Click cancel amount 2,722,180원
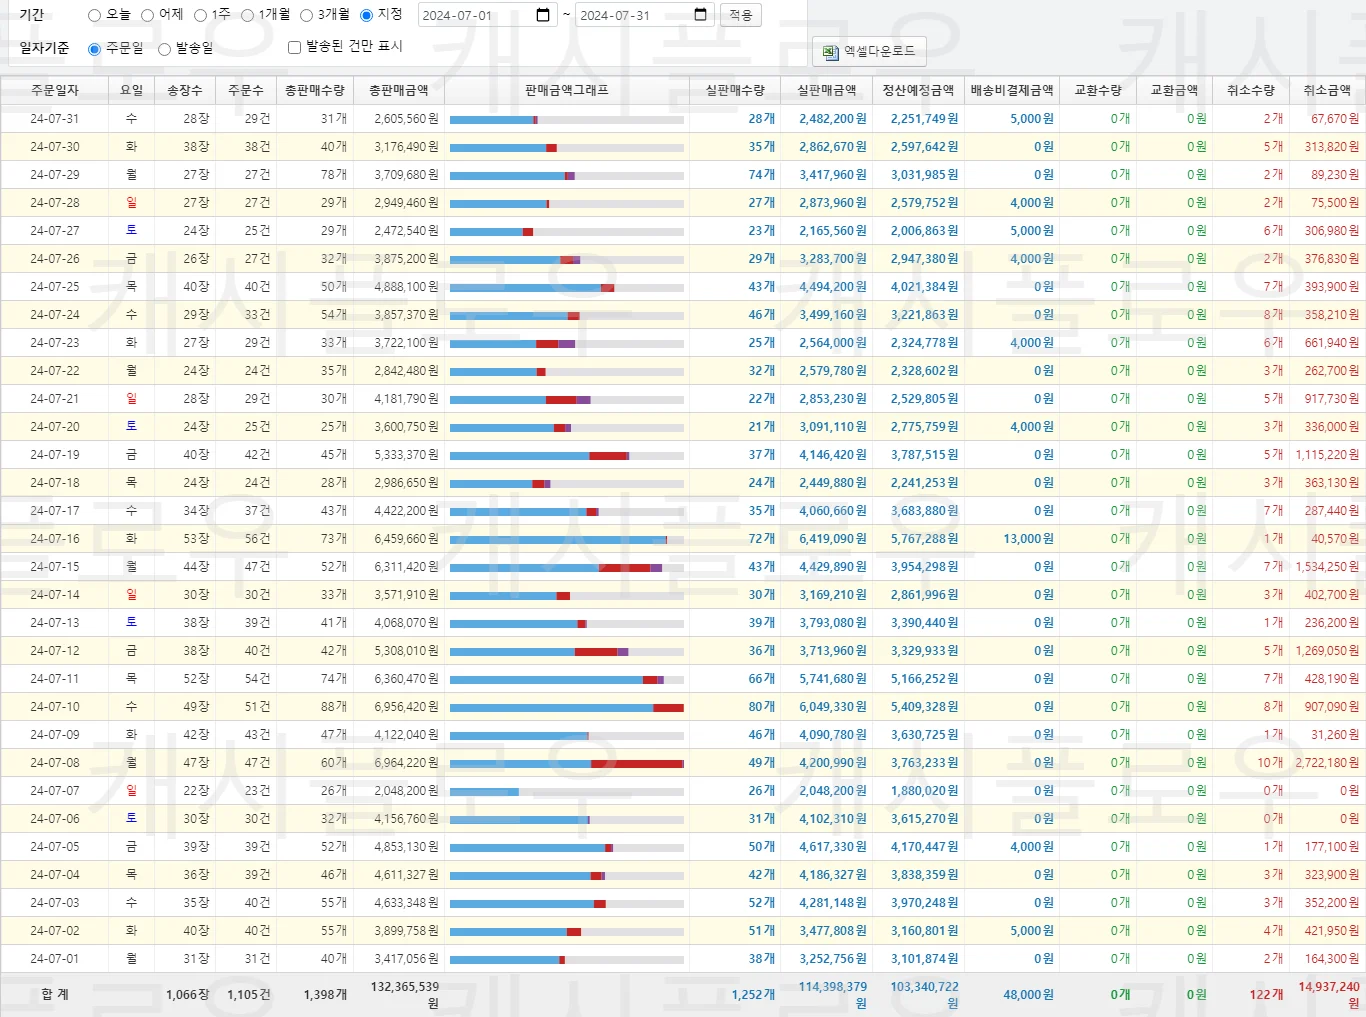 [1327, 762]
